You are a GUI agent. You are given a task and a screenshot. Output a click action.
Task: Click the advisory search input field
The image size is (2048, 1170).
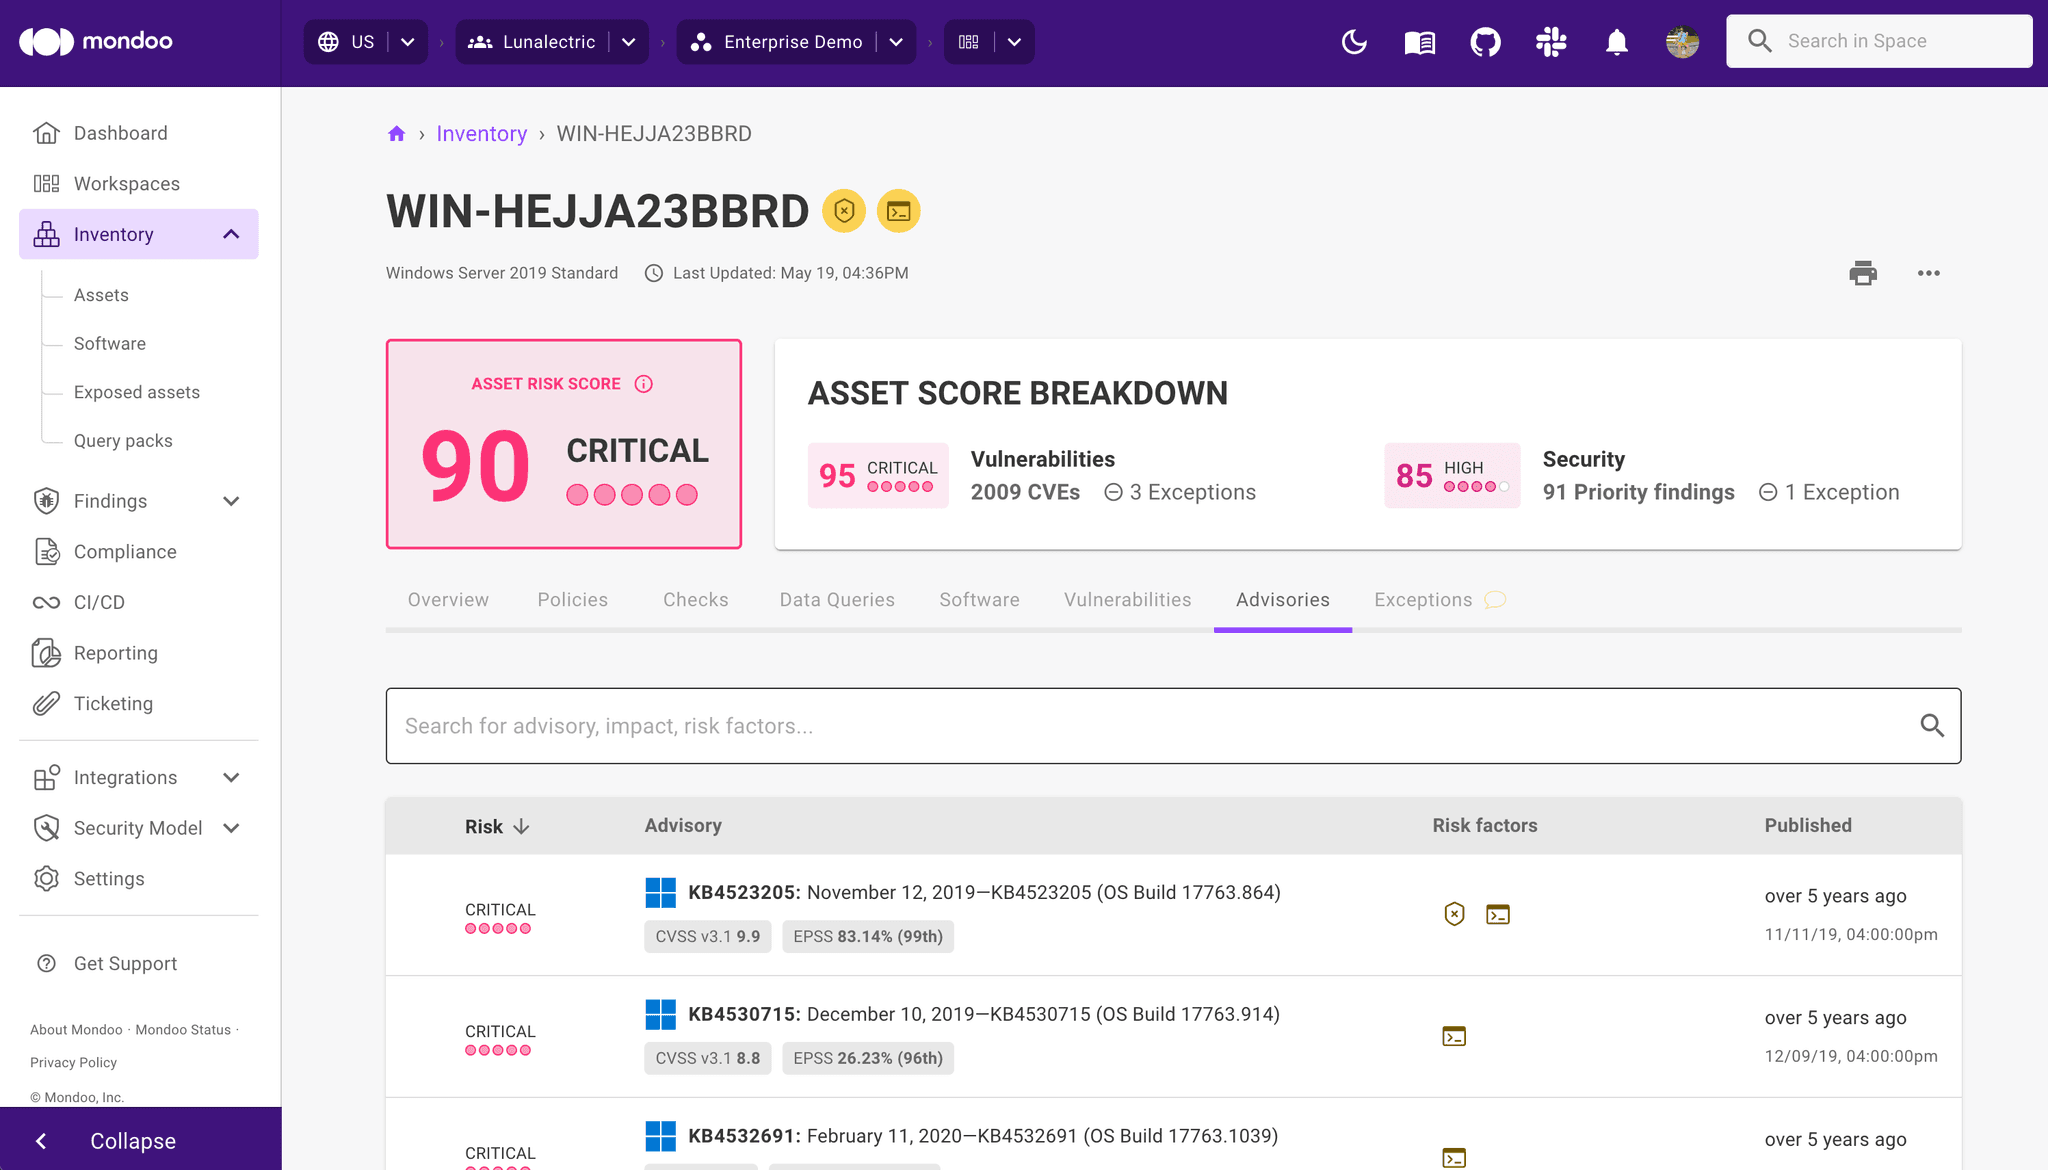pos(1000,726)
